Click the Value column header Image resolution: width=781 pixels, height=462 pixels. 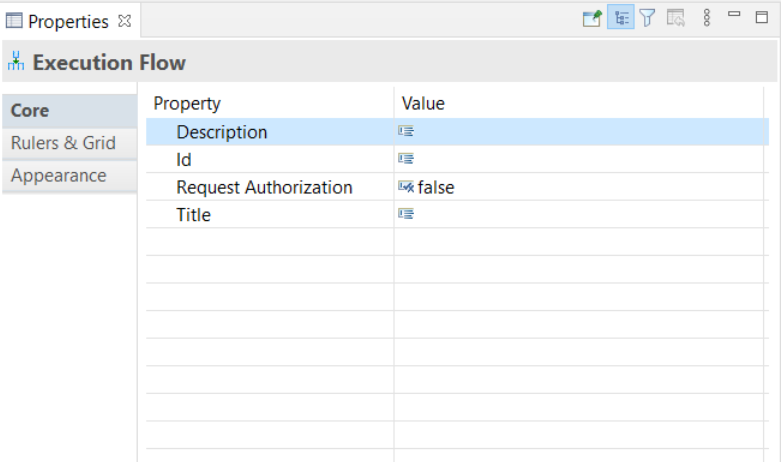(x=423, y=103)
